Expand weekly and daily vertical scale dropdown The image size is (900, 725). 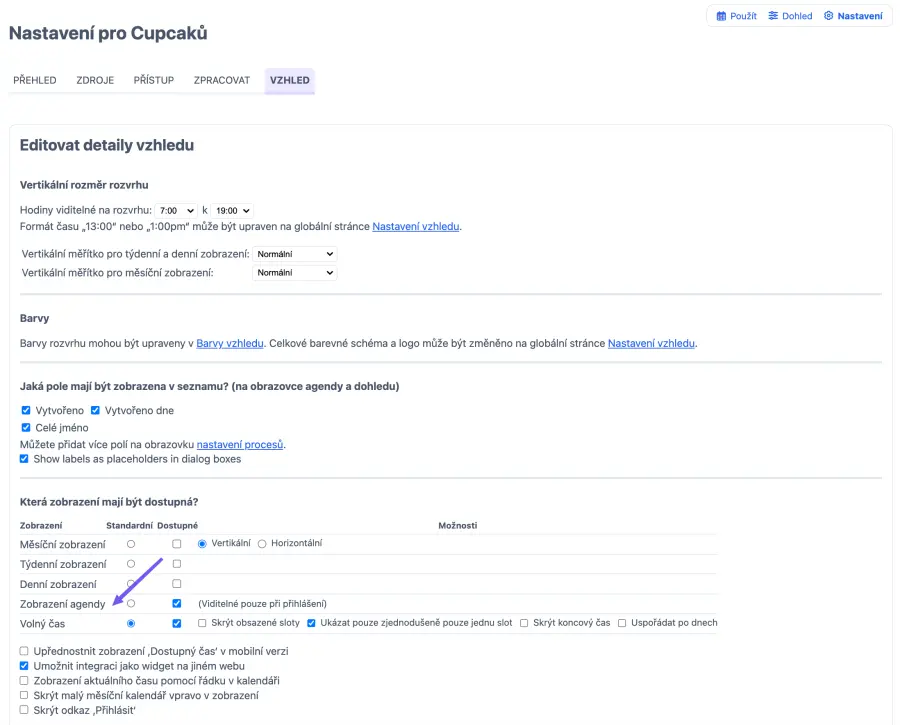pos(295,254)
